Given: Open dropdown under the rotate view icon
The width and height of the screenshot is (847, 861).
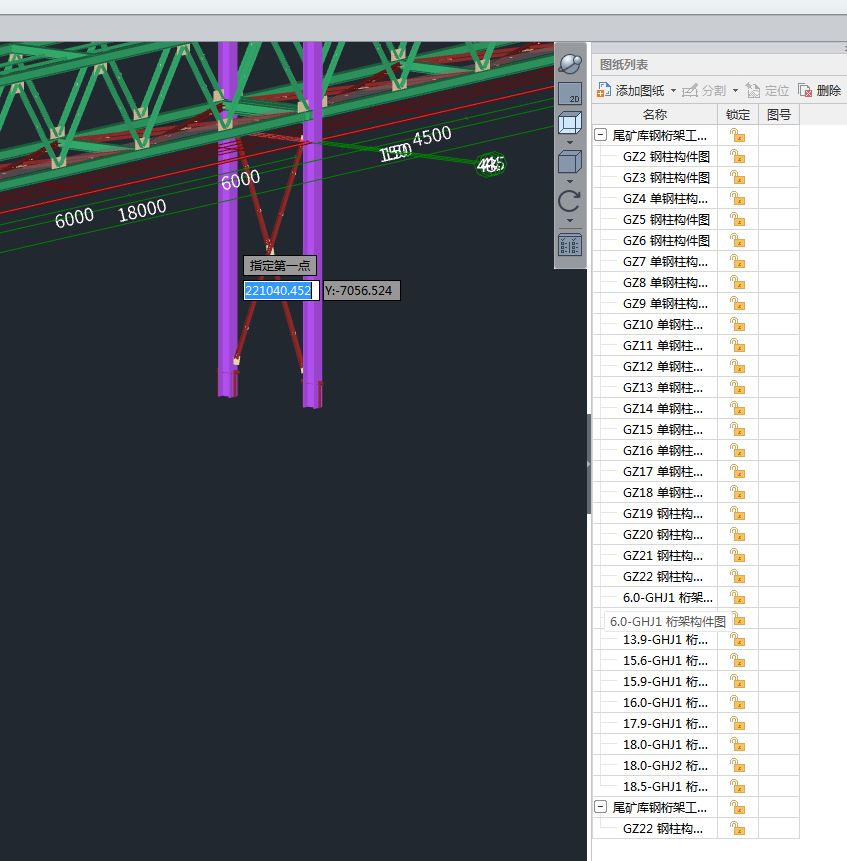Looking at the screenshot, I should point(570,221).
